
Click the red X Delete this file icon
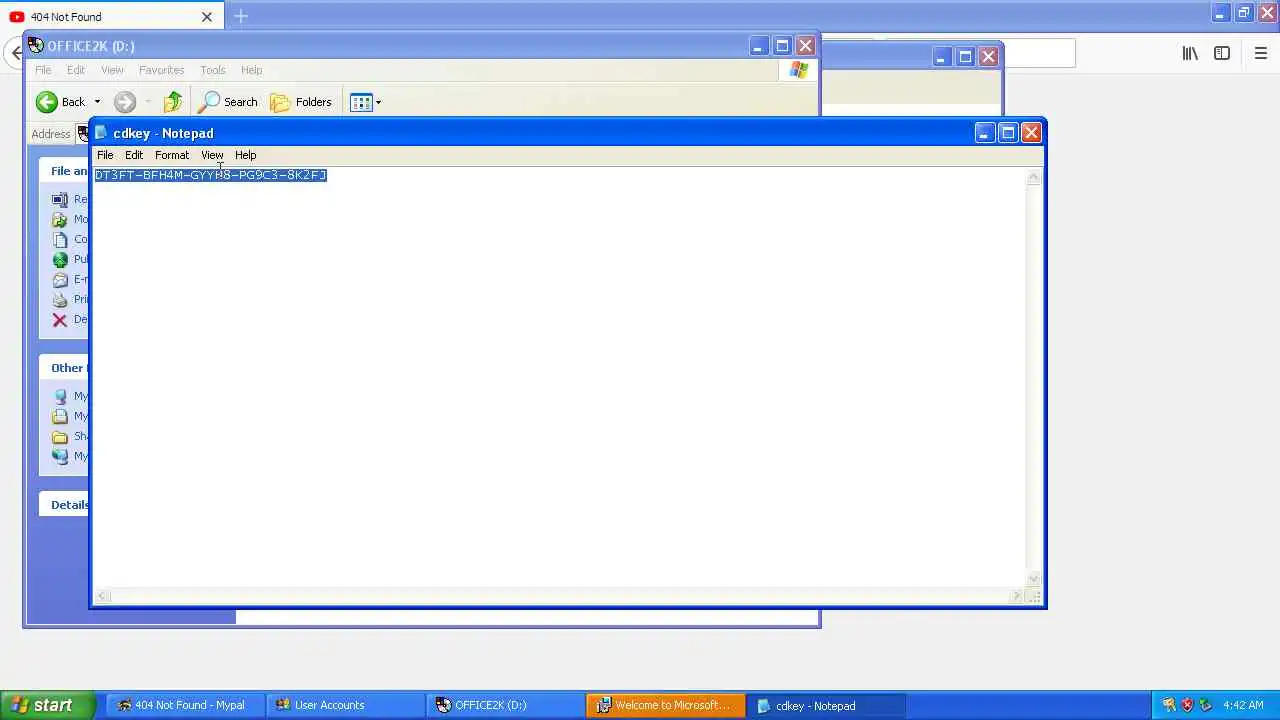[60, 319]
